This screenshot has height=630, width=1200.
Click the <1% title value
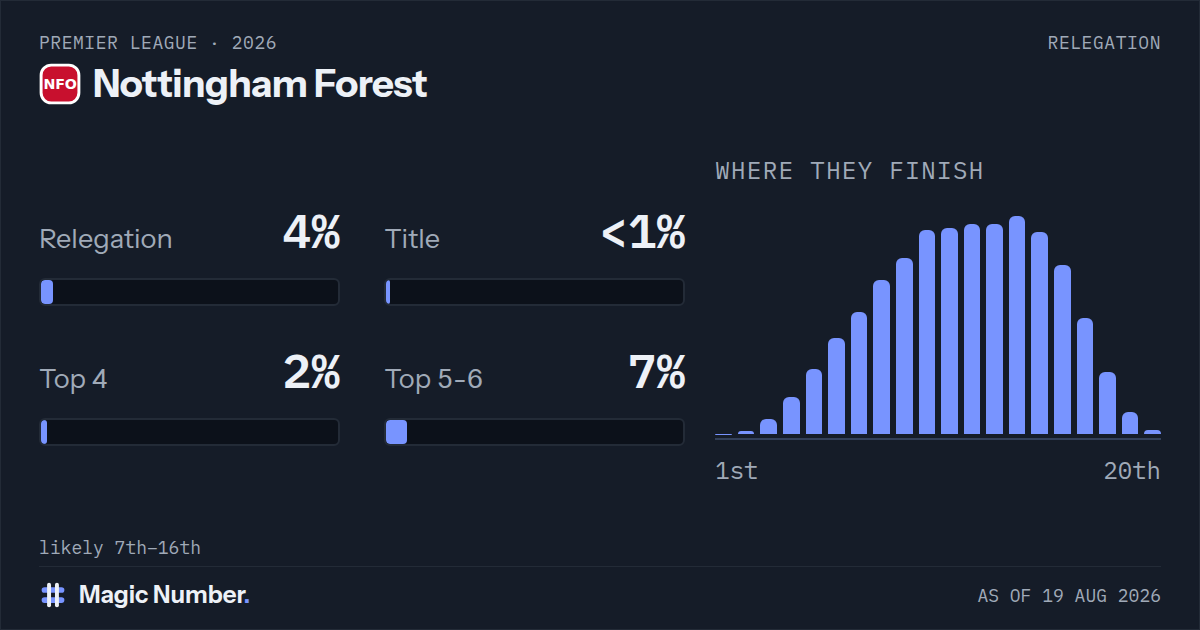(x=643, y=234)
